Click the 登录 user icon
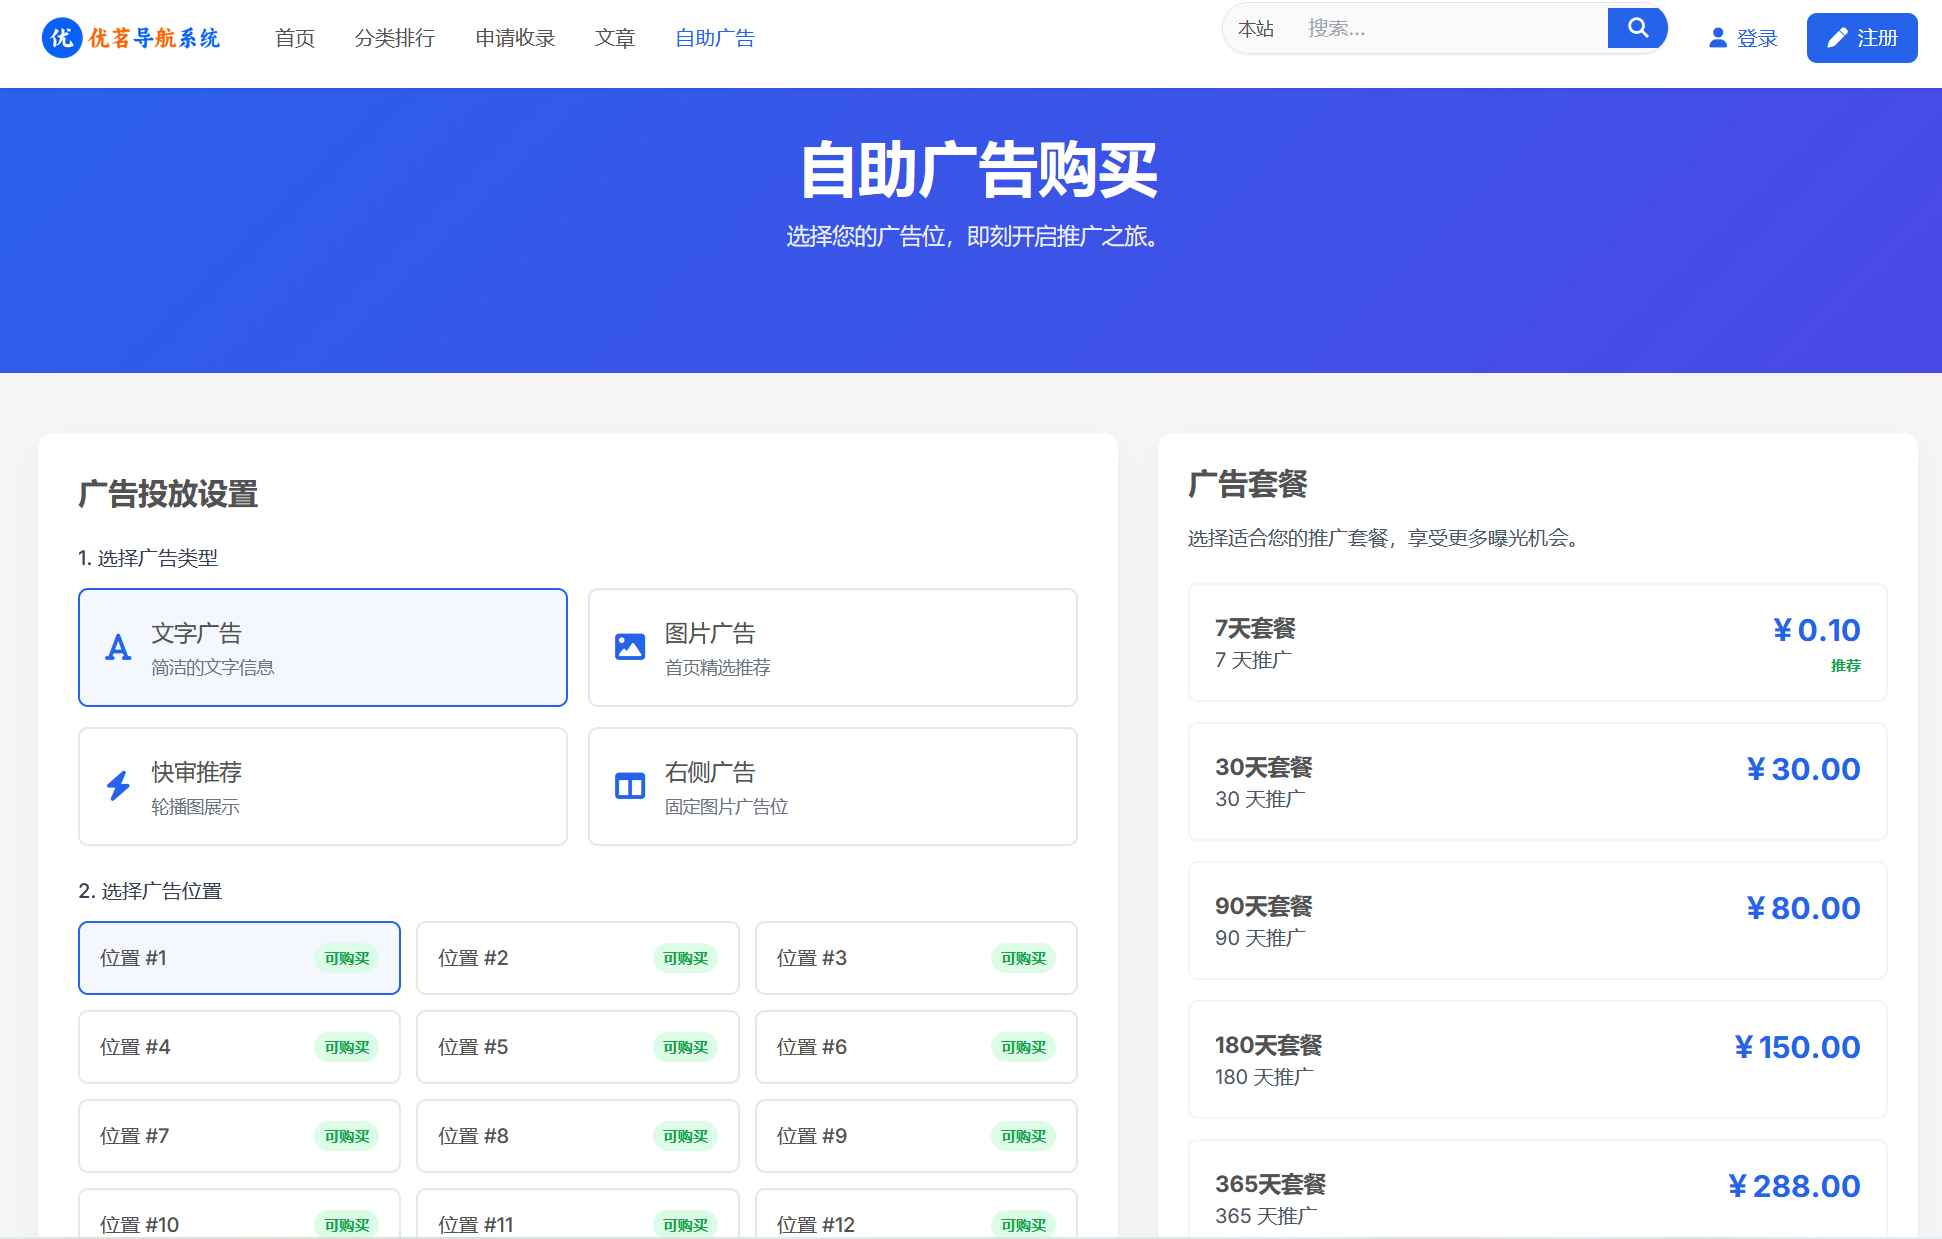The image size is (1942, 1239). (x=1716, y=38)
